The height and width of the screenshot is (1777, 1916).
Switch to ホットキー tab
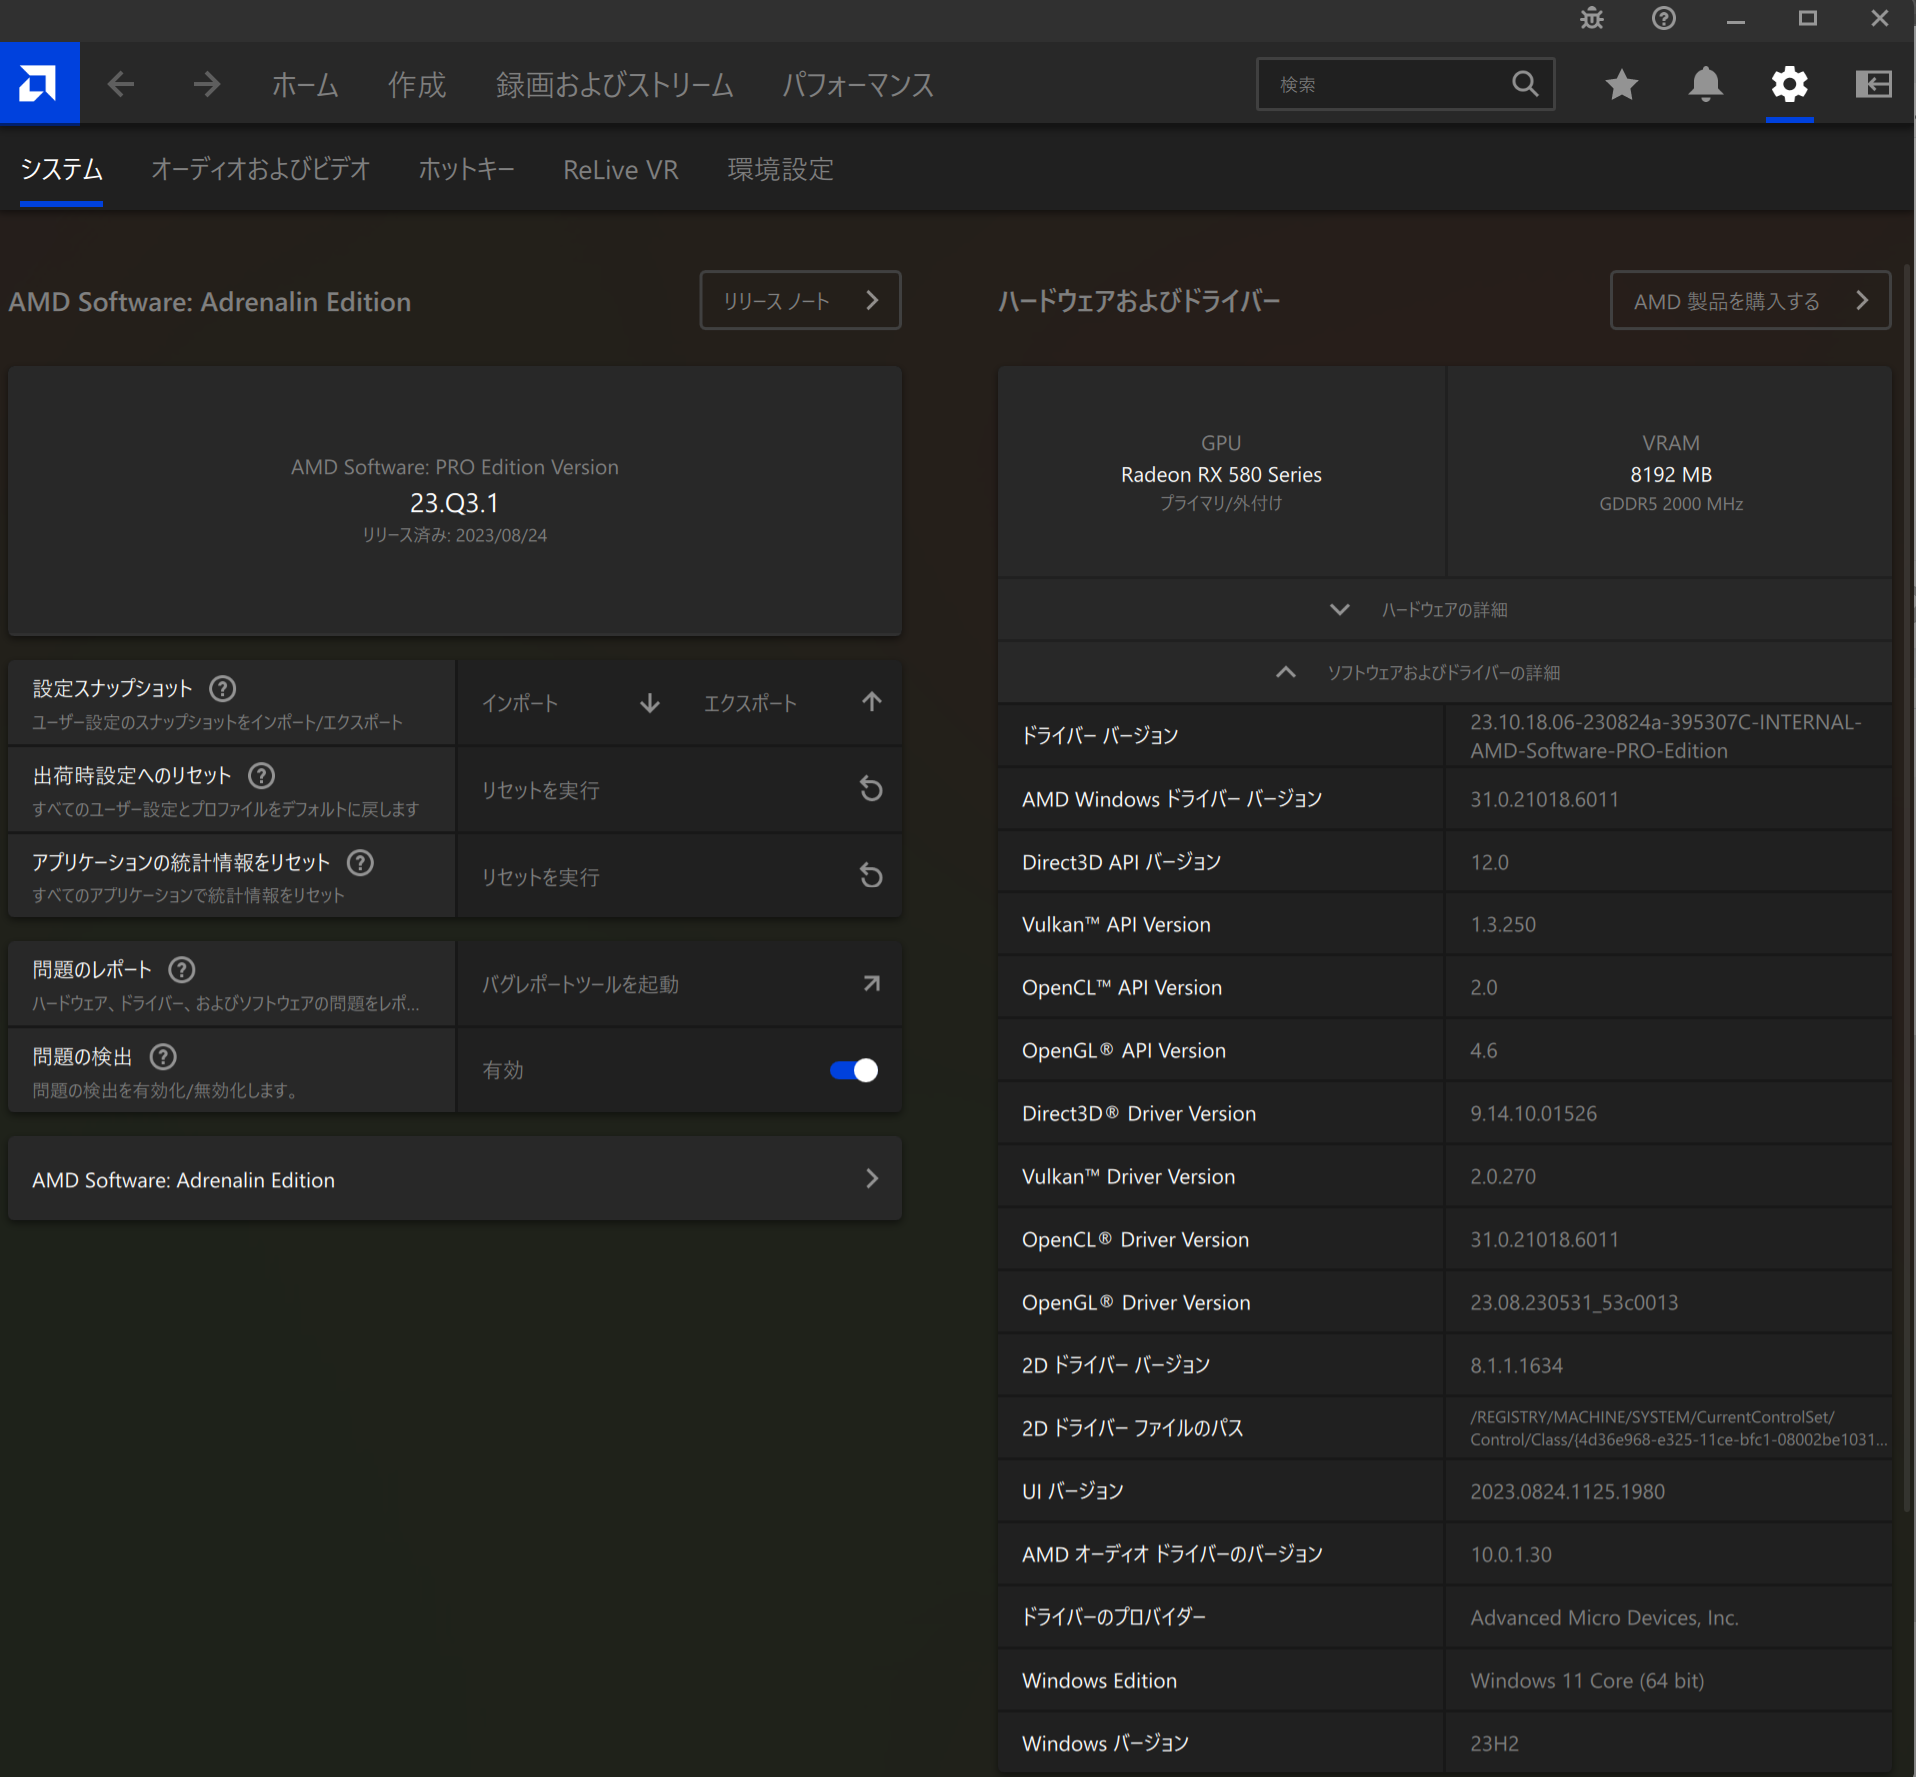[466, 169]
